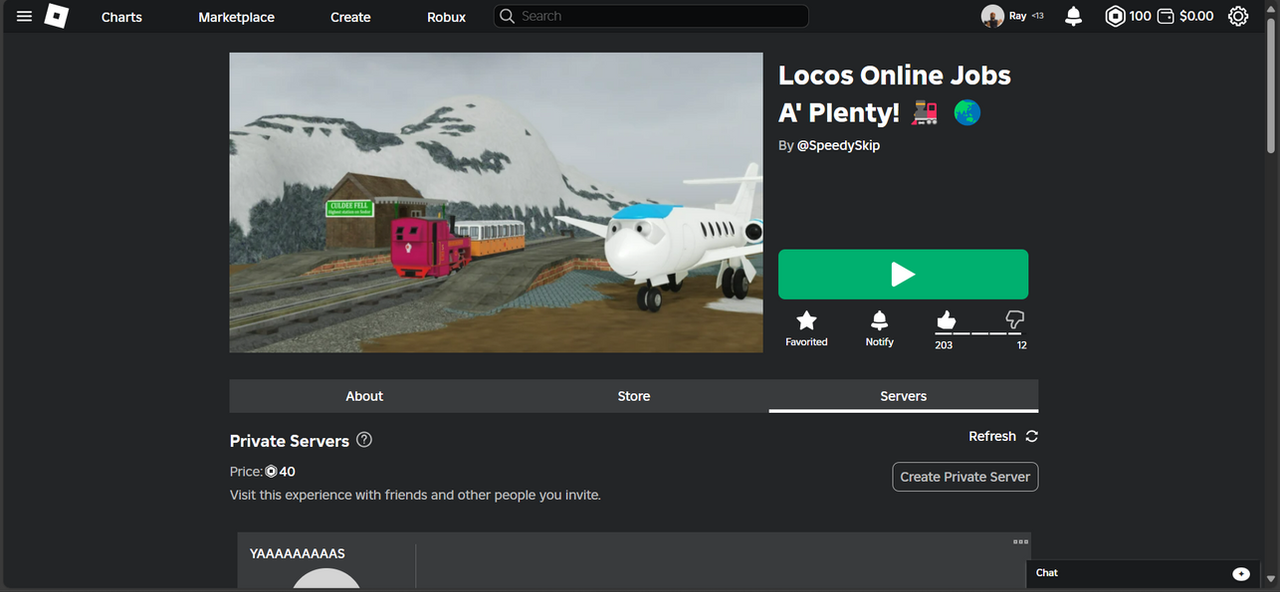Click the 12 dislikes count
Viewport: 1280px width, 592px height.
click(x=1022, y=345)
